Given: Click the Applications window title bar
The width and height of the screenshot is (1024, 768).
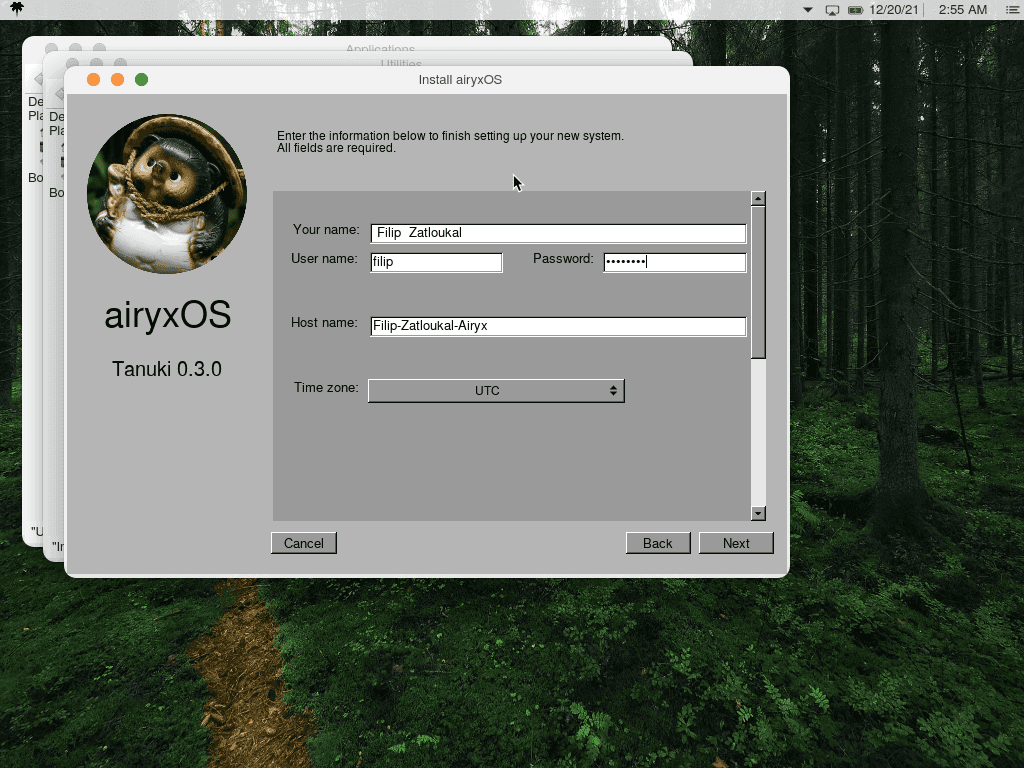Looking at the screenshot, I should coord(380,49).
